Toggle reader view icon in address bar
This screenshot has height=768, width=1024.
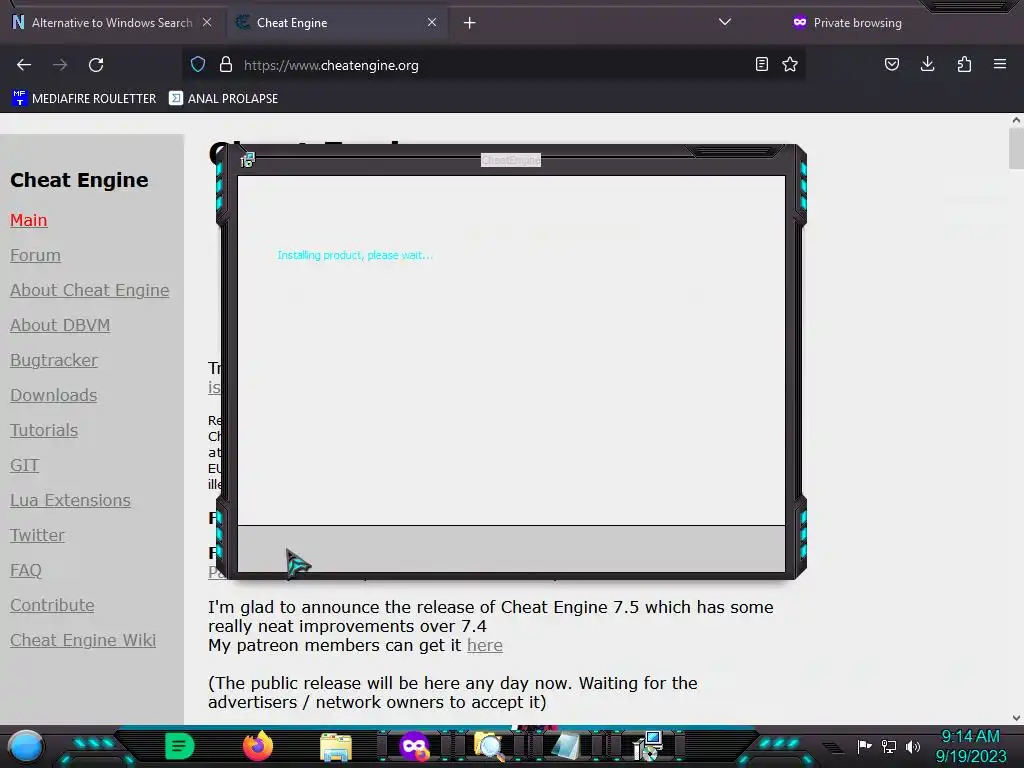coord(761,65)
